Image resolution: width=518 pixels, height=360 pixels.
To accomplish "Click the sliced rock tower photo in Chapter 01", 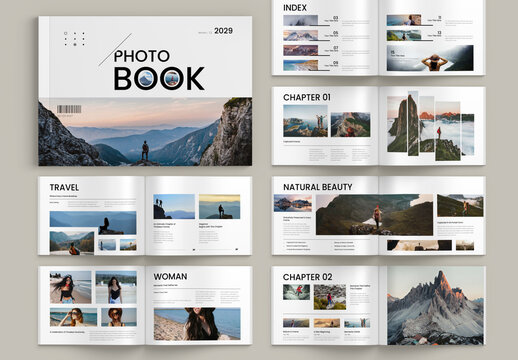I will click(430, 126).
